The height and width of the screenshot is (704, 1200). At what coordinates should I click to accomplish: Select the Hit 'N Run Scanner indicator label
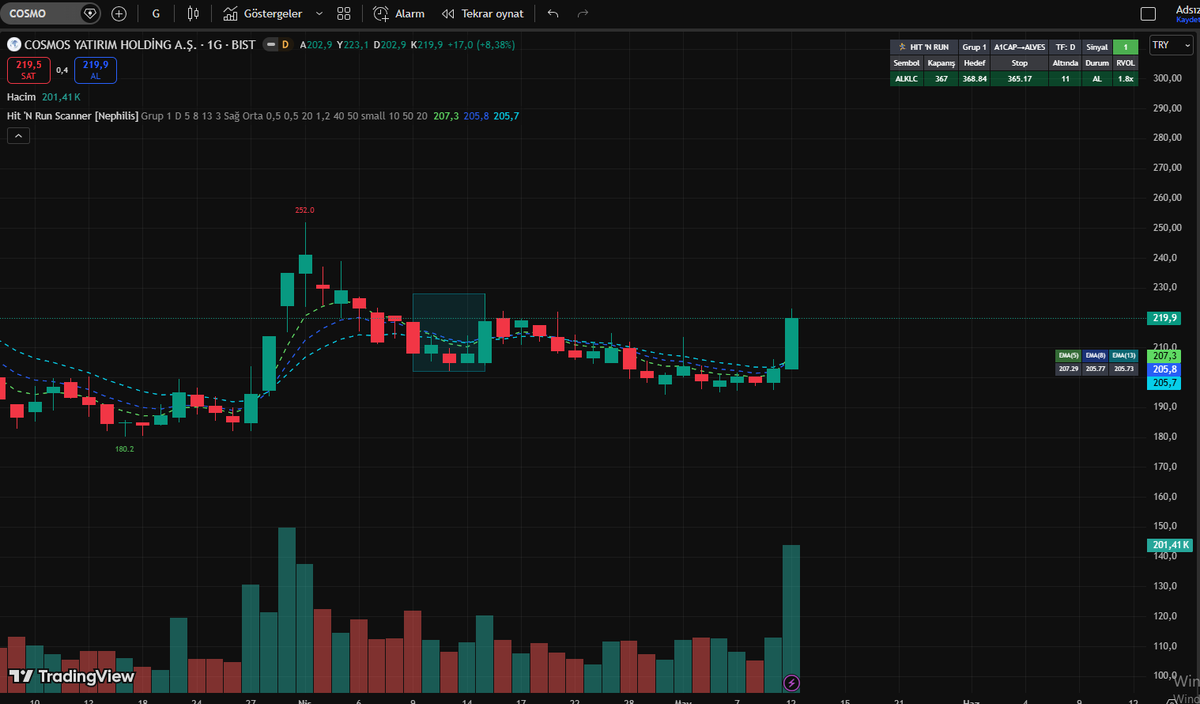click(72, 116)
